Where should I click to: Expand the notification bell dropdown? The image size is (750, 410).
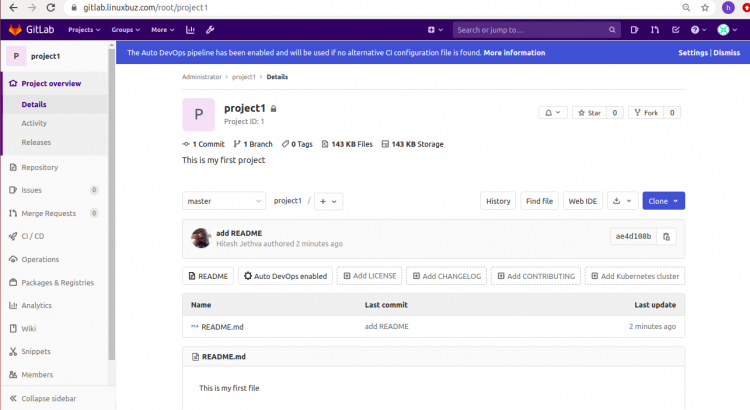(x=553, y=112)
